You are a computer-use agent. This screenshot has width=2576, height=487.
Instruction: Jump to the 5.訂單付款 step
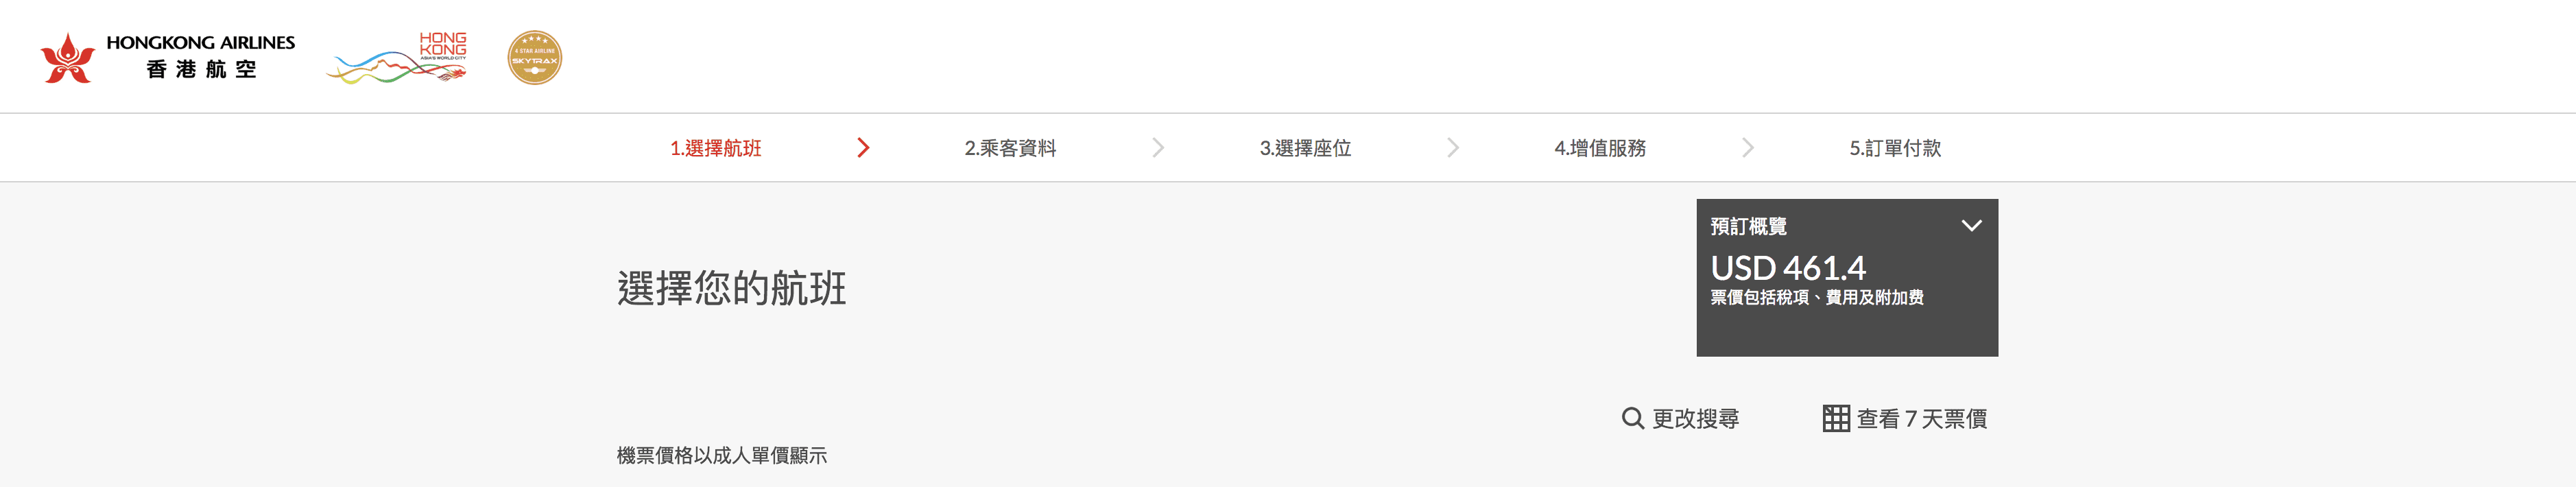pos(1895,148)
